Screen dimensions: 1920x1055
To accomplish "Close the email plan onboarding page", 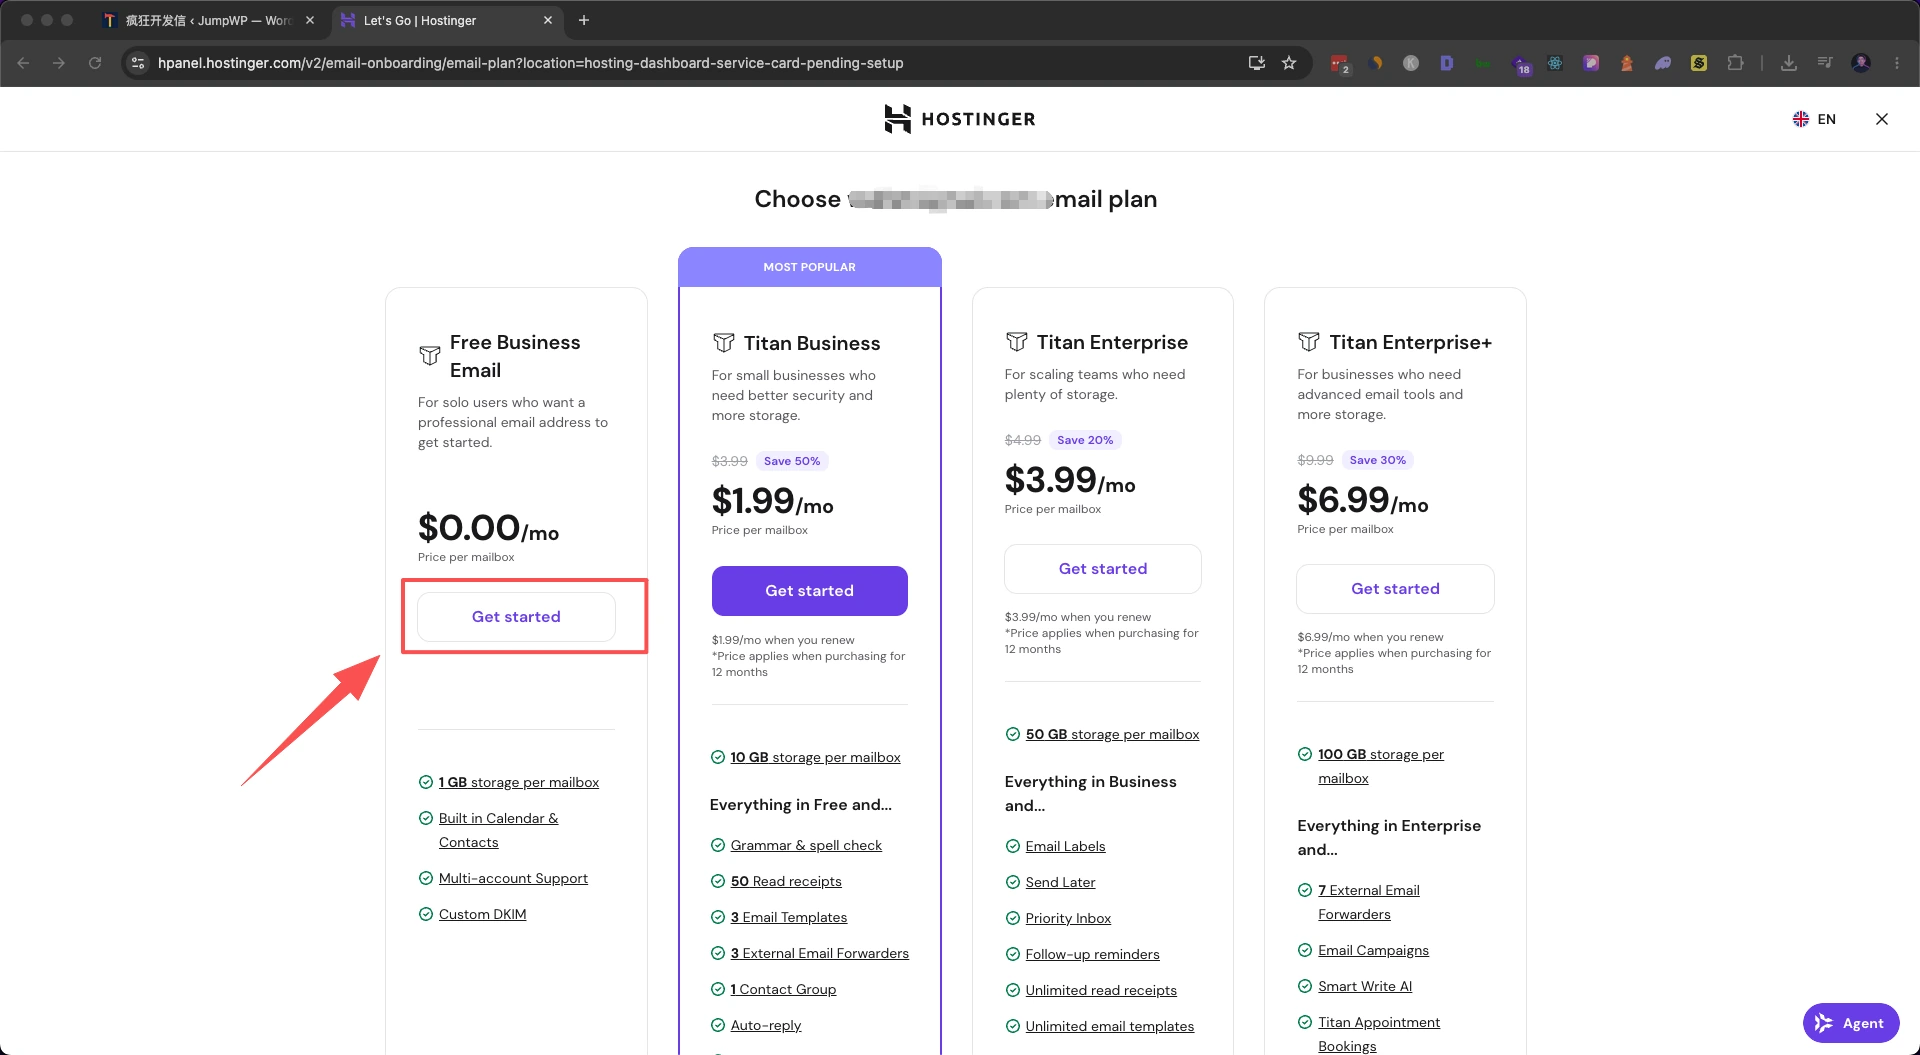I will [x=1882, y=119].
